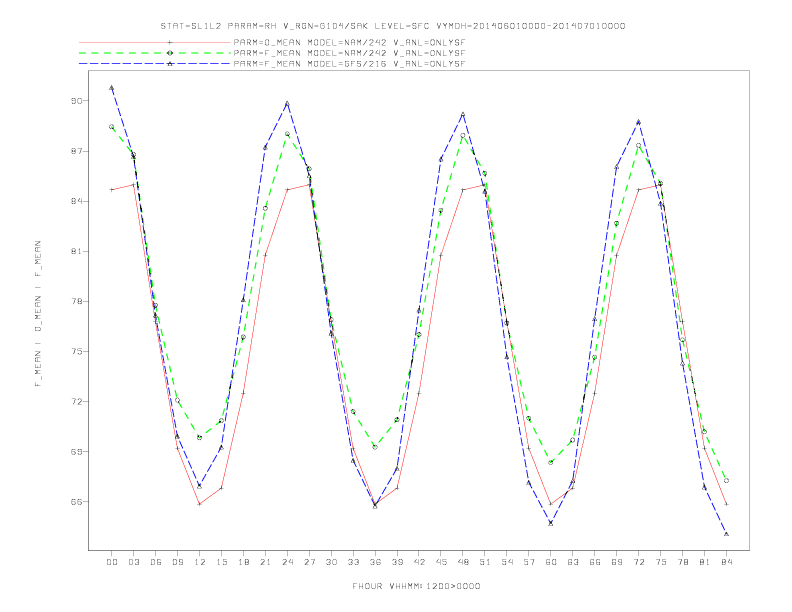Click the blue triangle data point at hour 00
792x612 pixels.
pos(112,88)
